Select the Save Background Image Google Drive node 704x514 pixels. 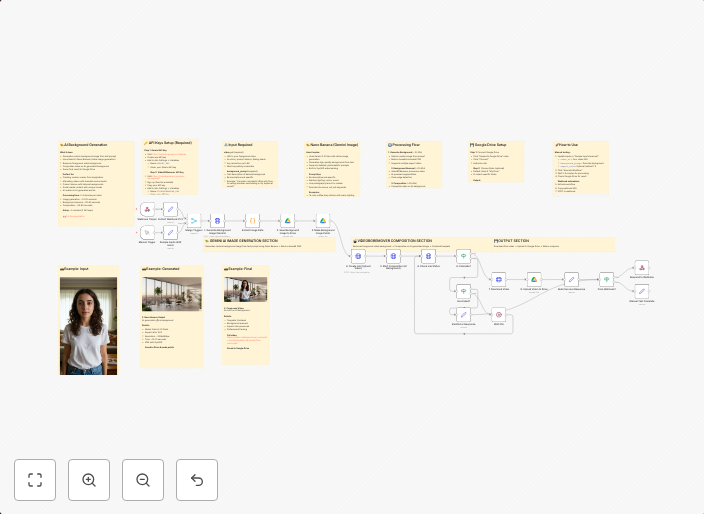tap(286, 220)
